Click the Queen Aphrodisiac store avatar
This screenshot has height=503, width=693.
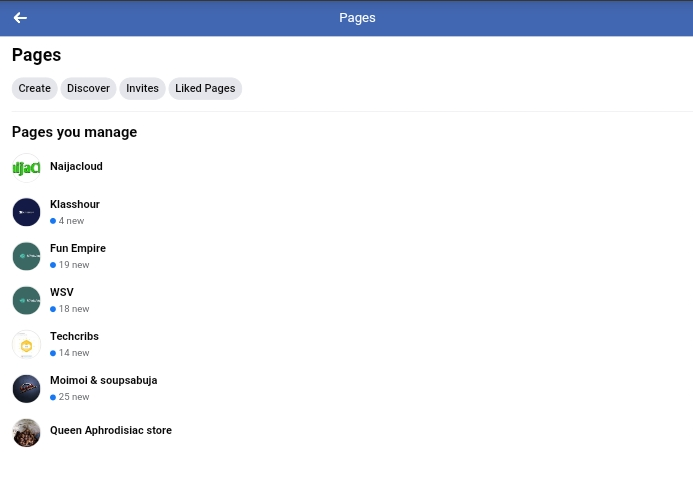27,433
